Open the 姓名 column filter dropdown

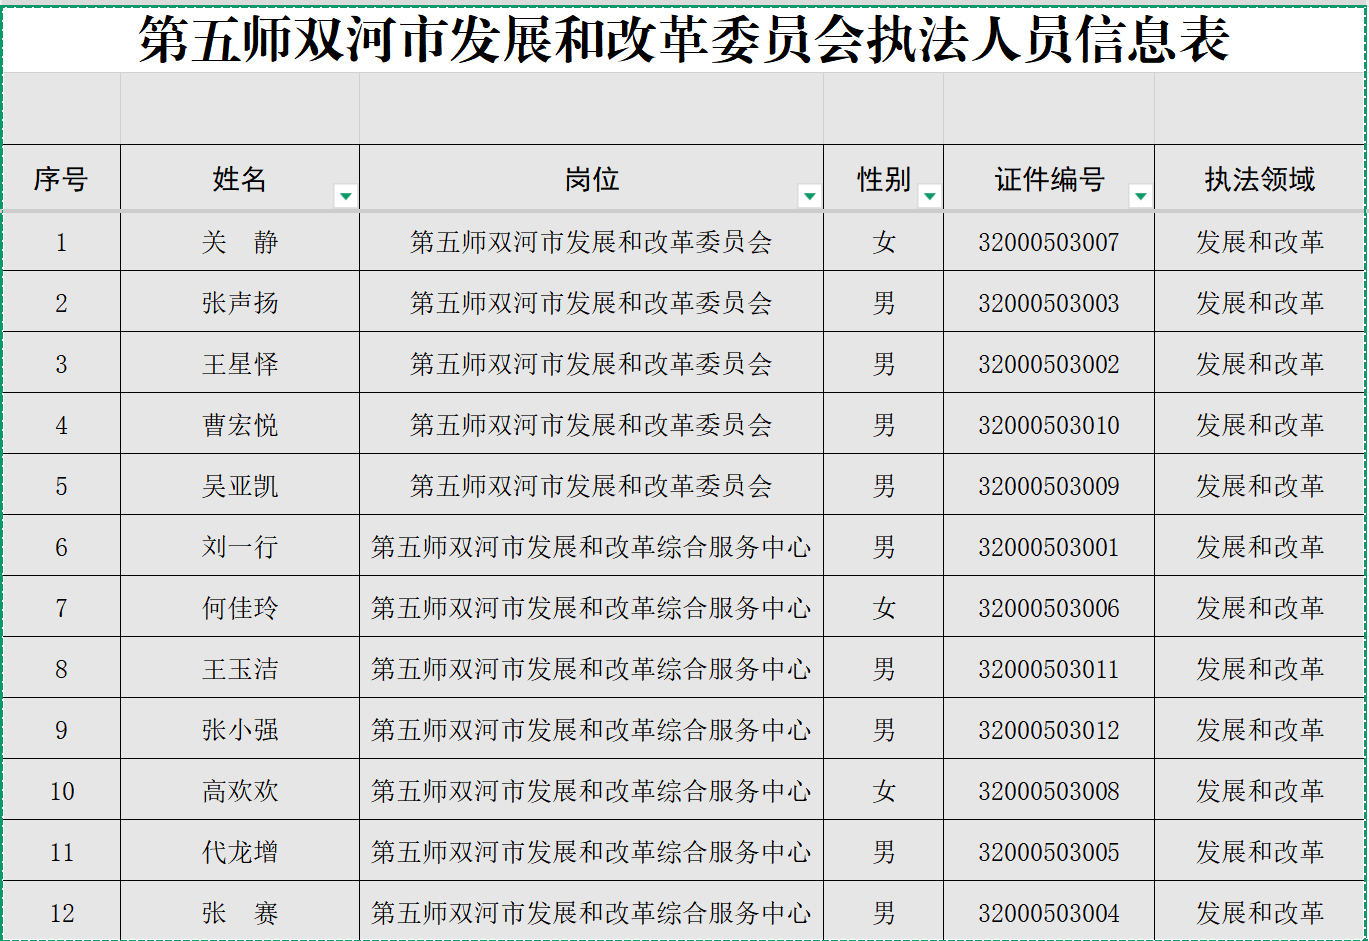[346, 196]
